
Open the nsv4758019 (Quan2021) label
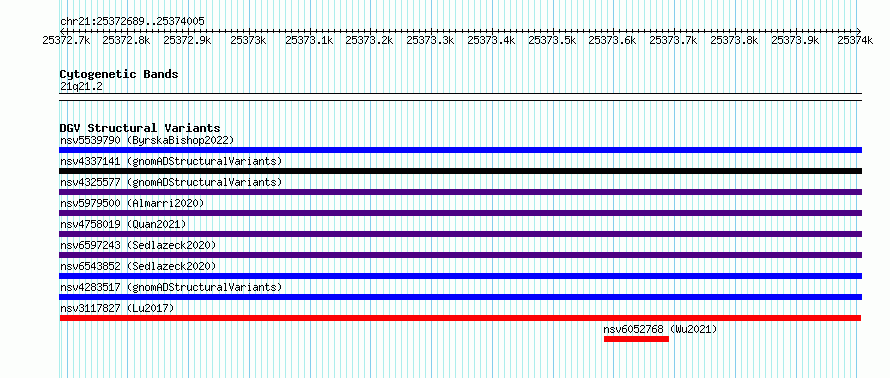123,224
